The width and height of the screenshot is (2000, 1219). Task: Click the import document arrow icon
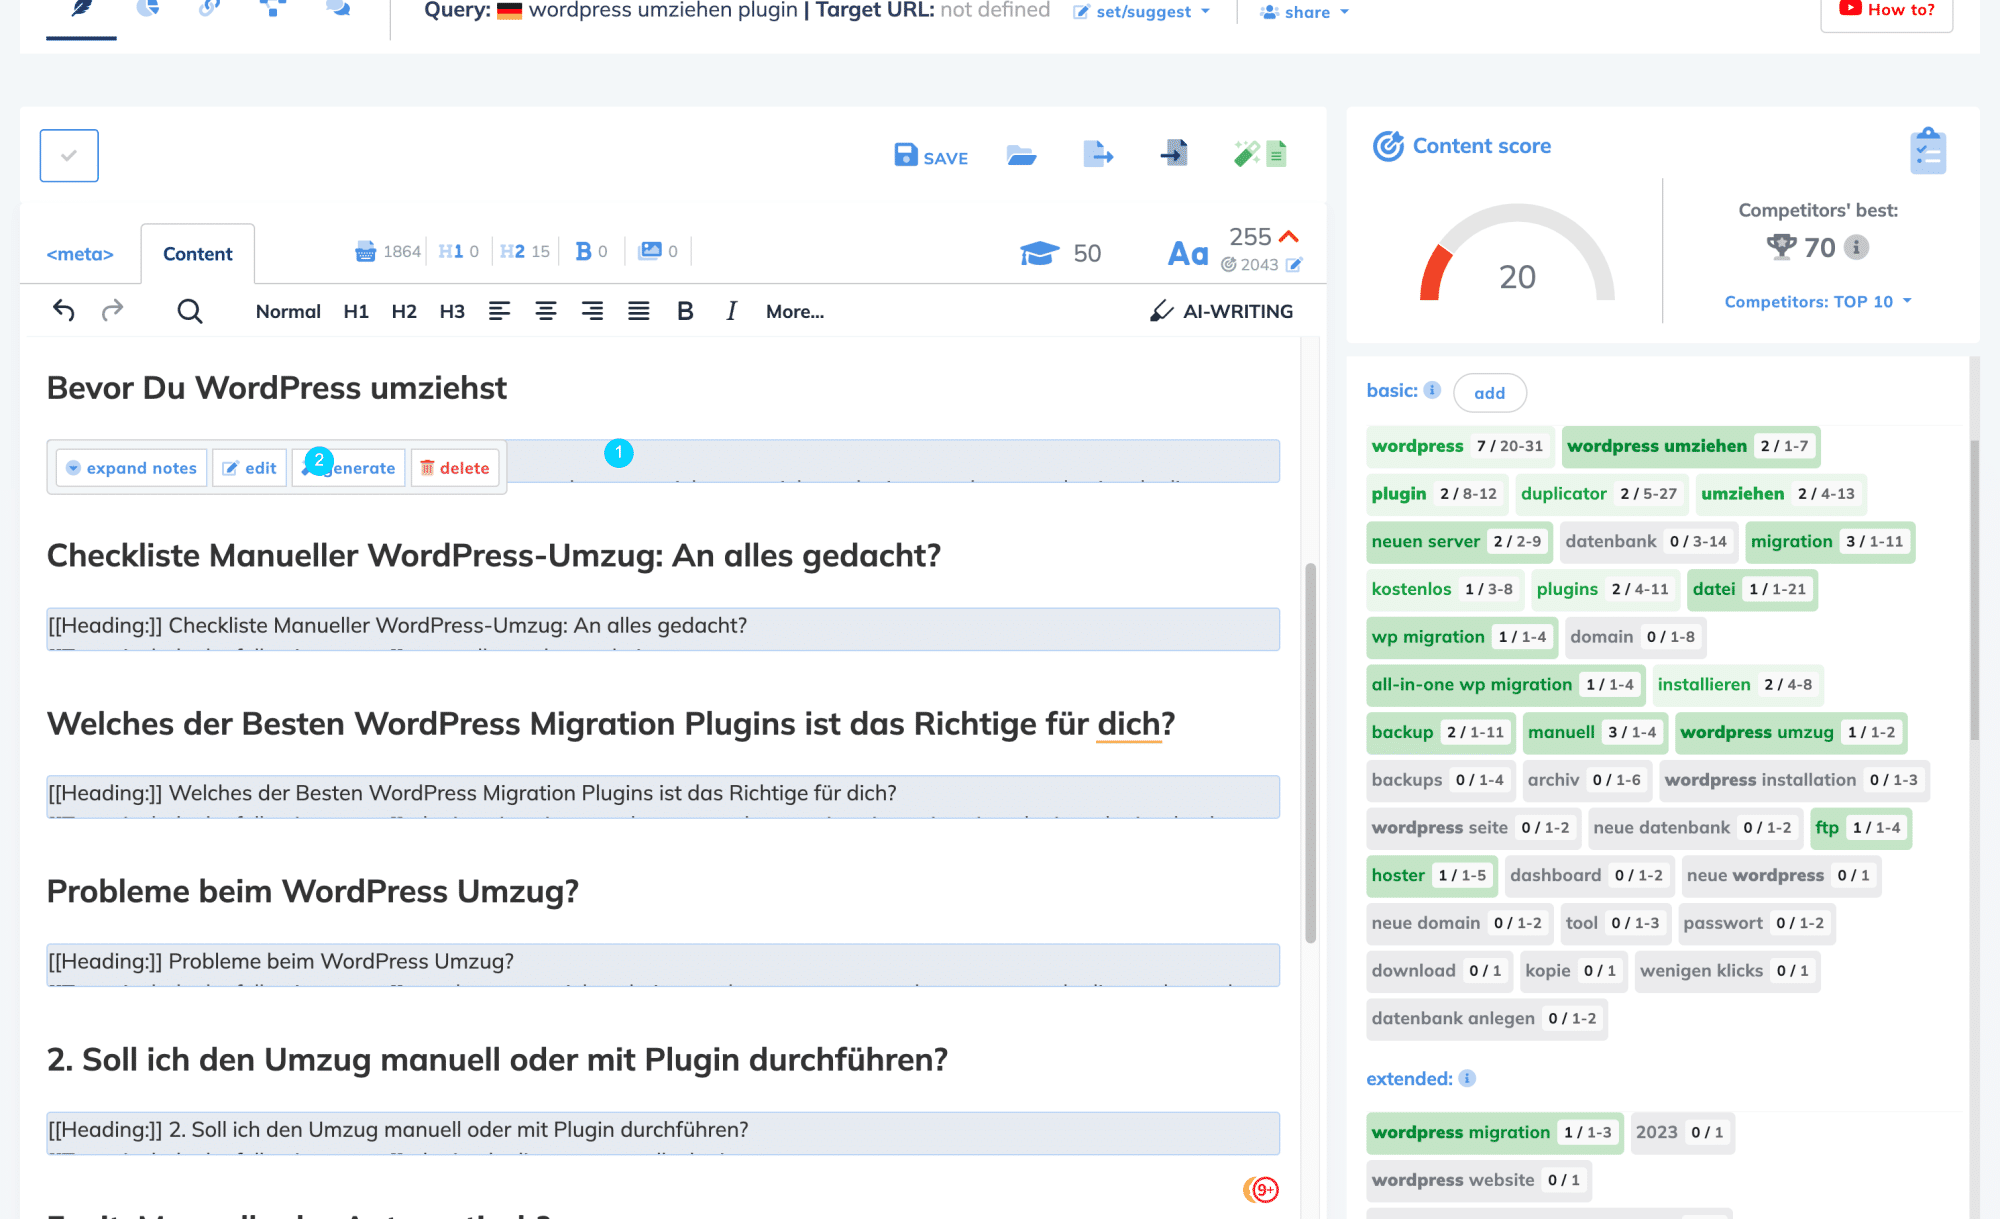coord(1174,154)
